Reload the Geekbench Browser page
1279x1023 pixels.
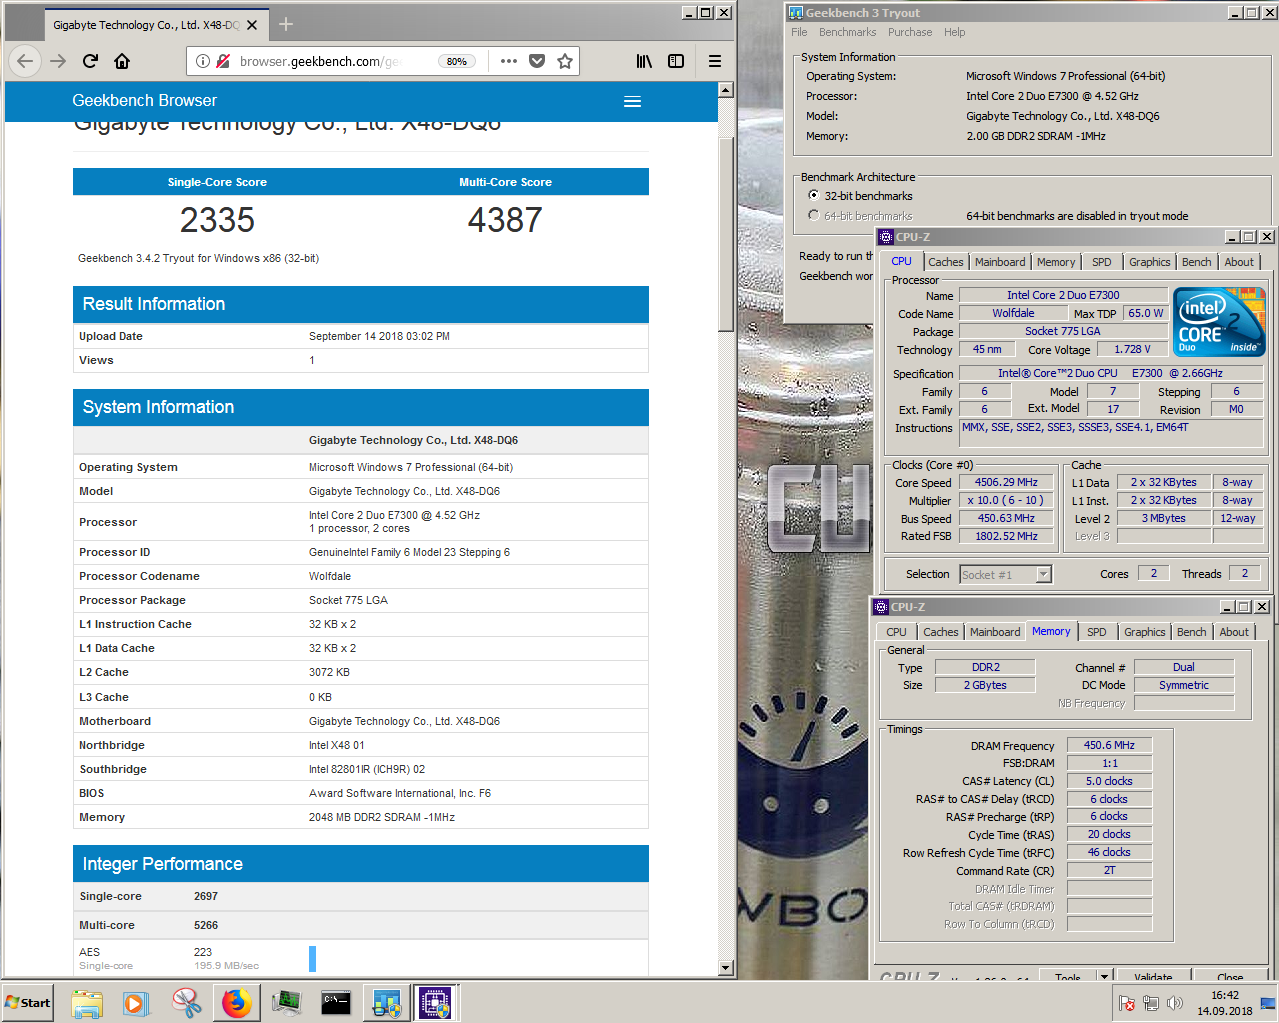[x=90, y=61]
